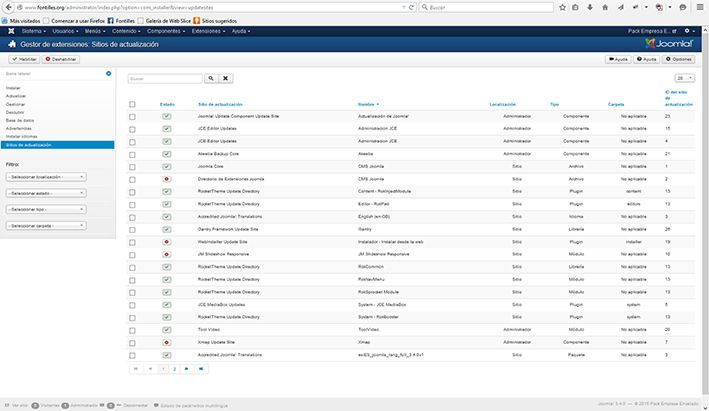Click the Opciones toolbar button
This screenshot has width=709, height=411.
(679, 59)
